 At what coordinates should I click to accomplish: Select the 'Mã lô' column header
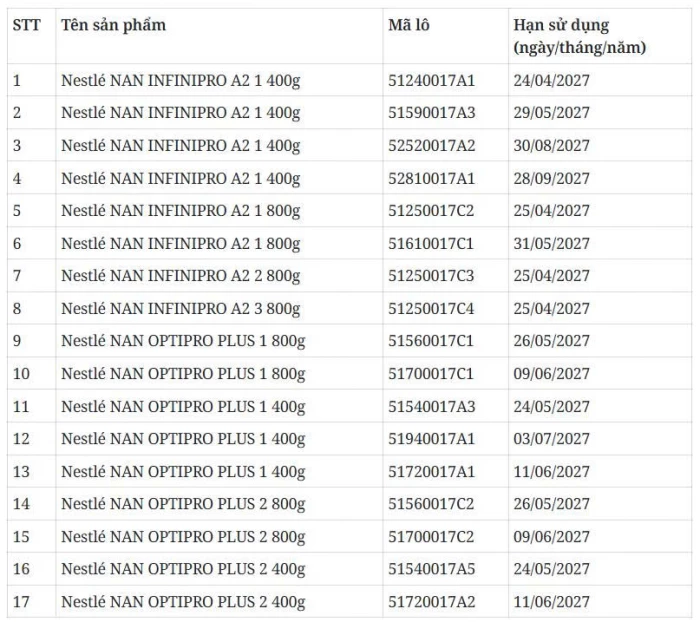tap(409, 25)
